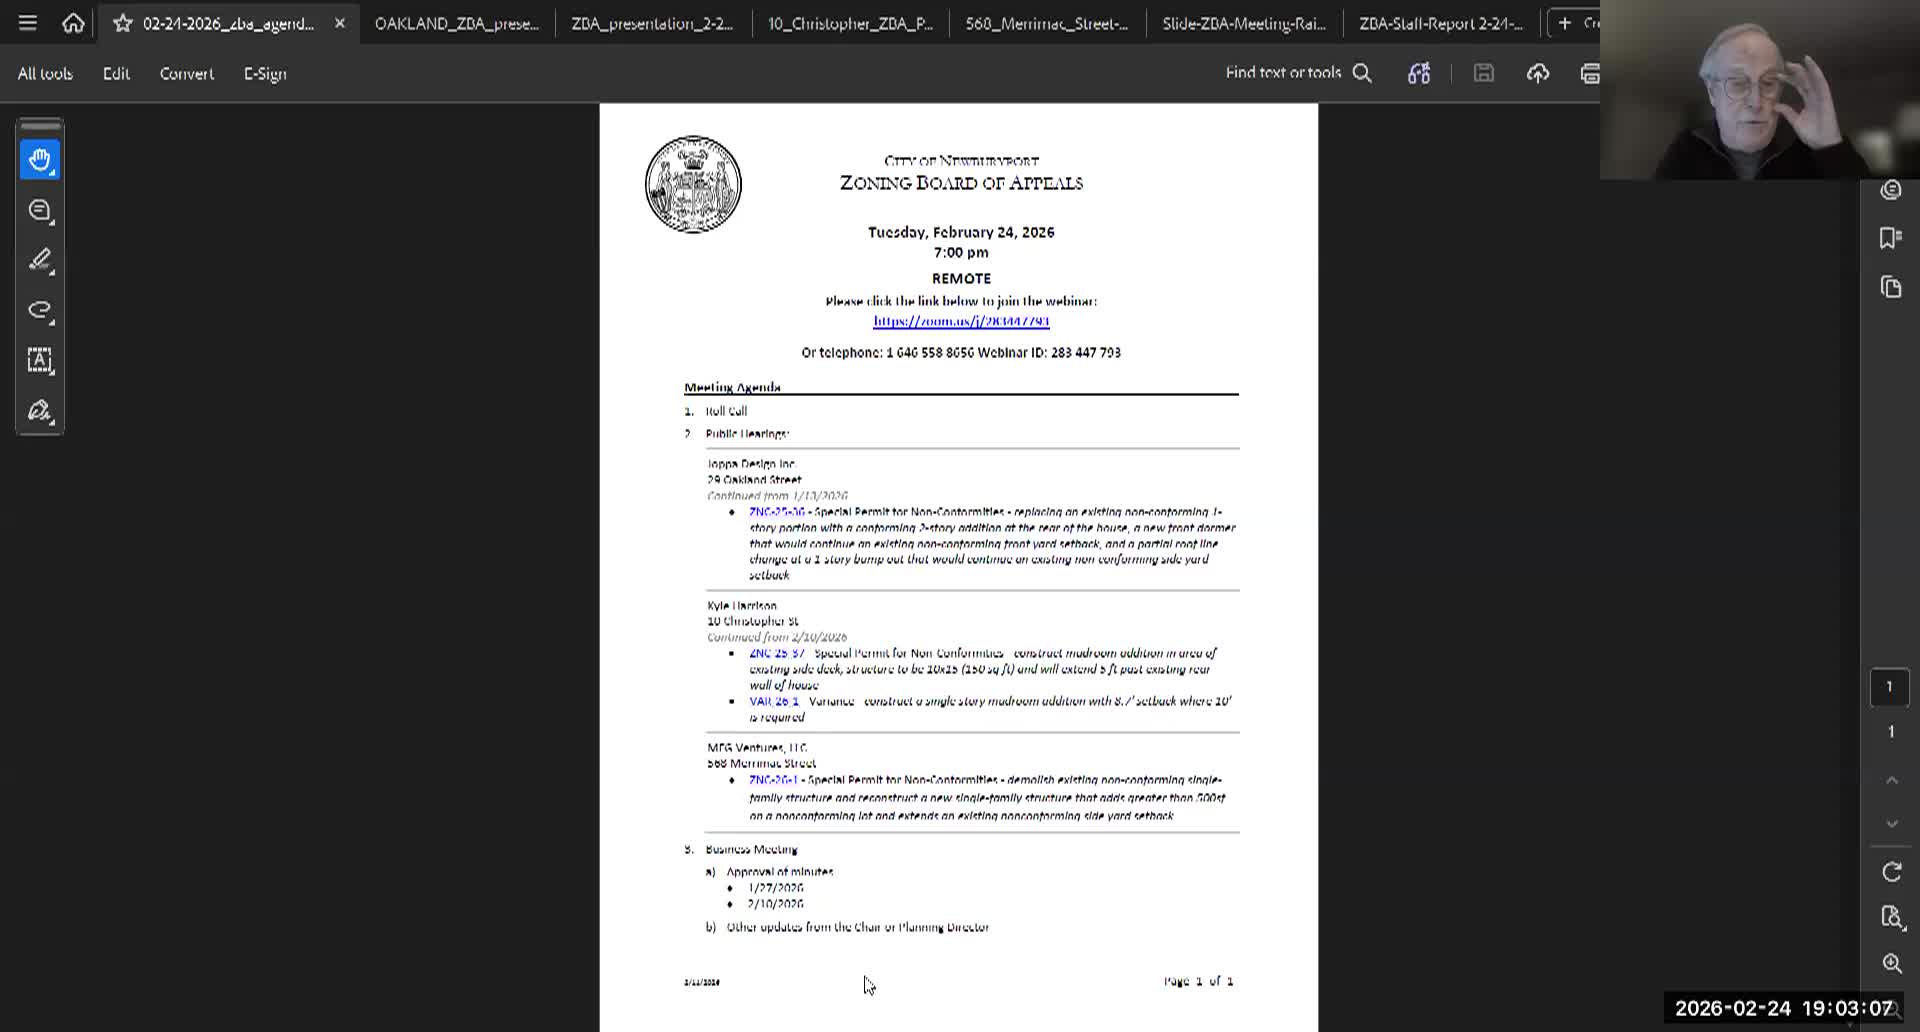Click the page number input field
This screenshot has height=1032, width=1920.
point(1889,687)
